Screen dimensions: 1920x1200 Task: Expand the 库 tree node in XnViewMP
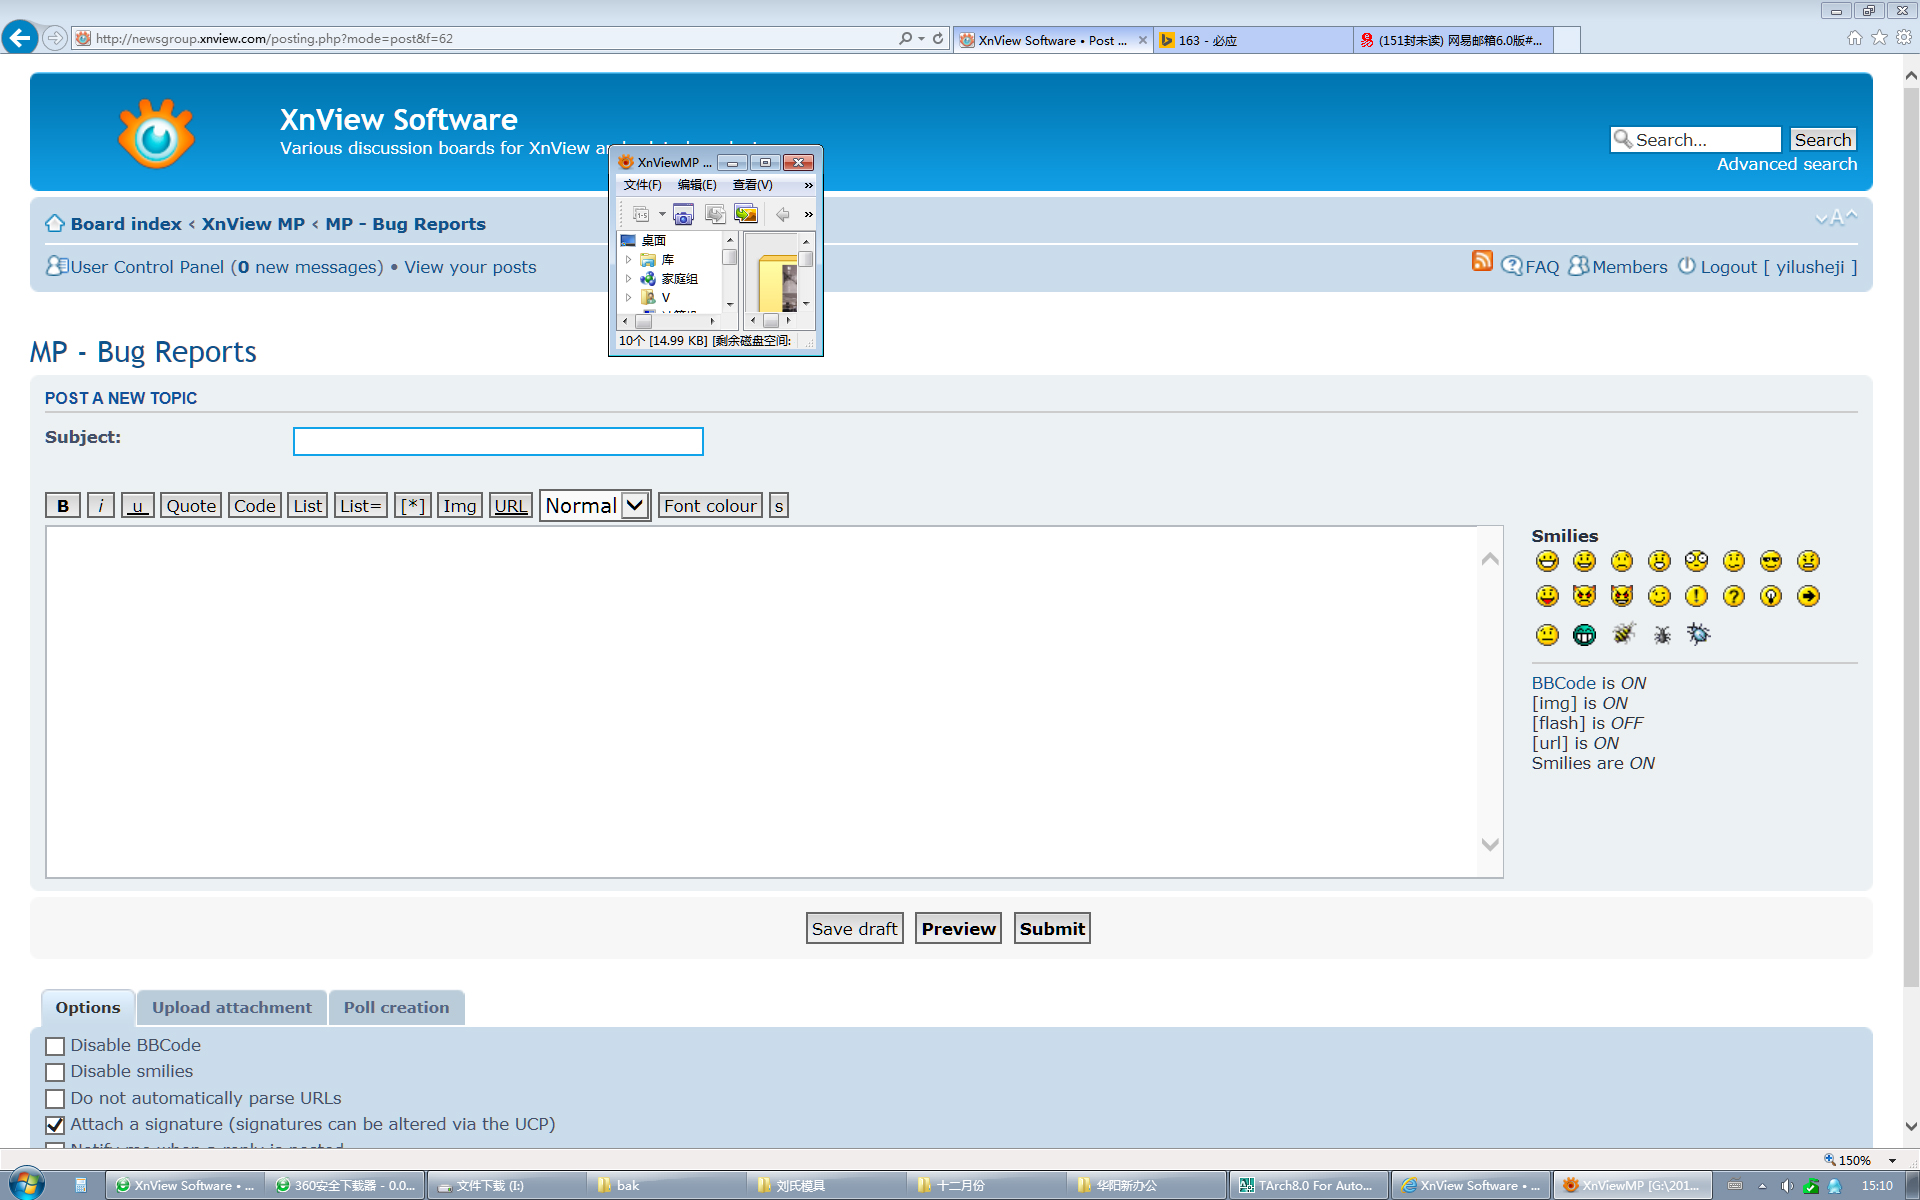pyautogui.click(x=628, y=260)
